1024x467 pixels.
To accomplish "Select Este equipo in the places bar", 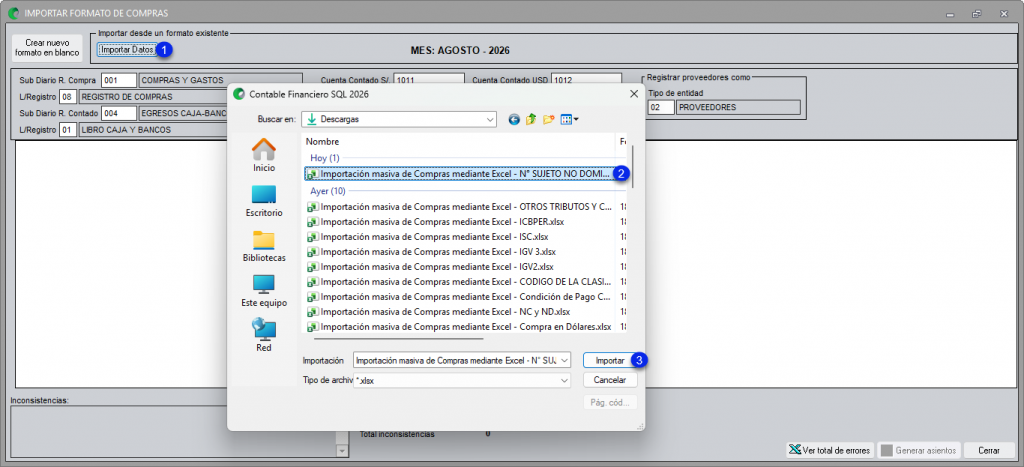I will coord(264,291).
